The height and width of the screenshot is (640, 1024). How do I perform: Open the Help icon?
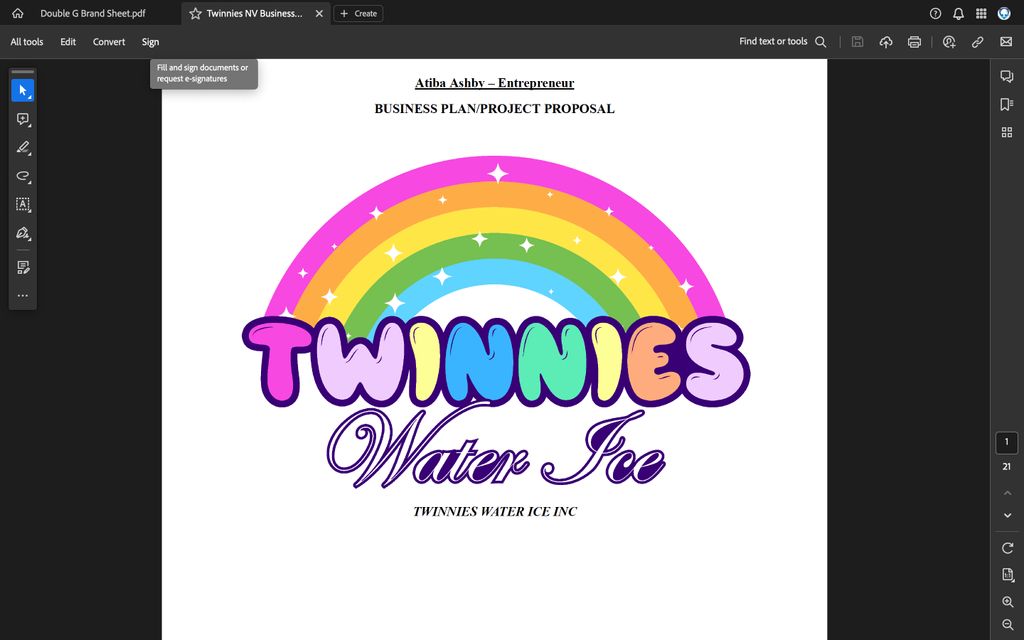(935, 13)
